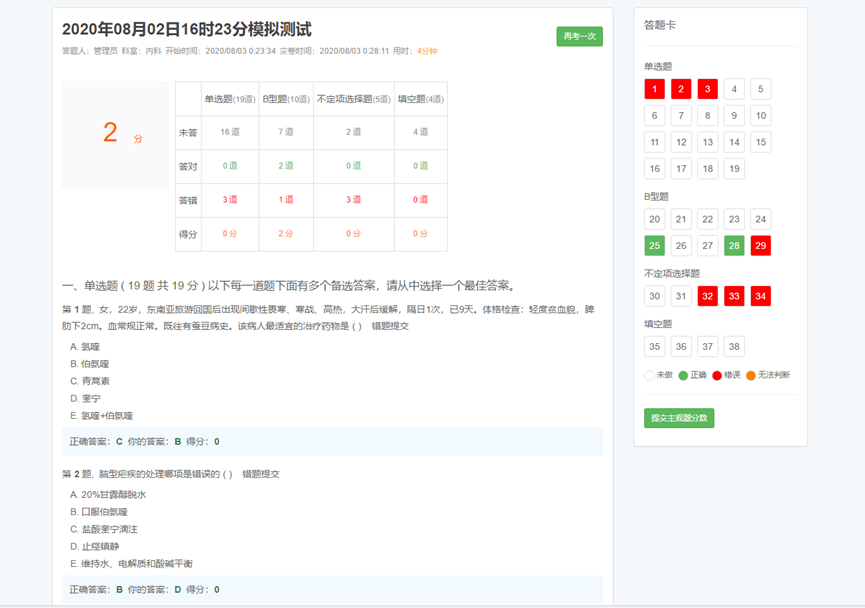Viewport: 865px width, 608px height.
Task: Click the green 再考一次 button
Action: (579, 36)
